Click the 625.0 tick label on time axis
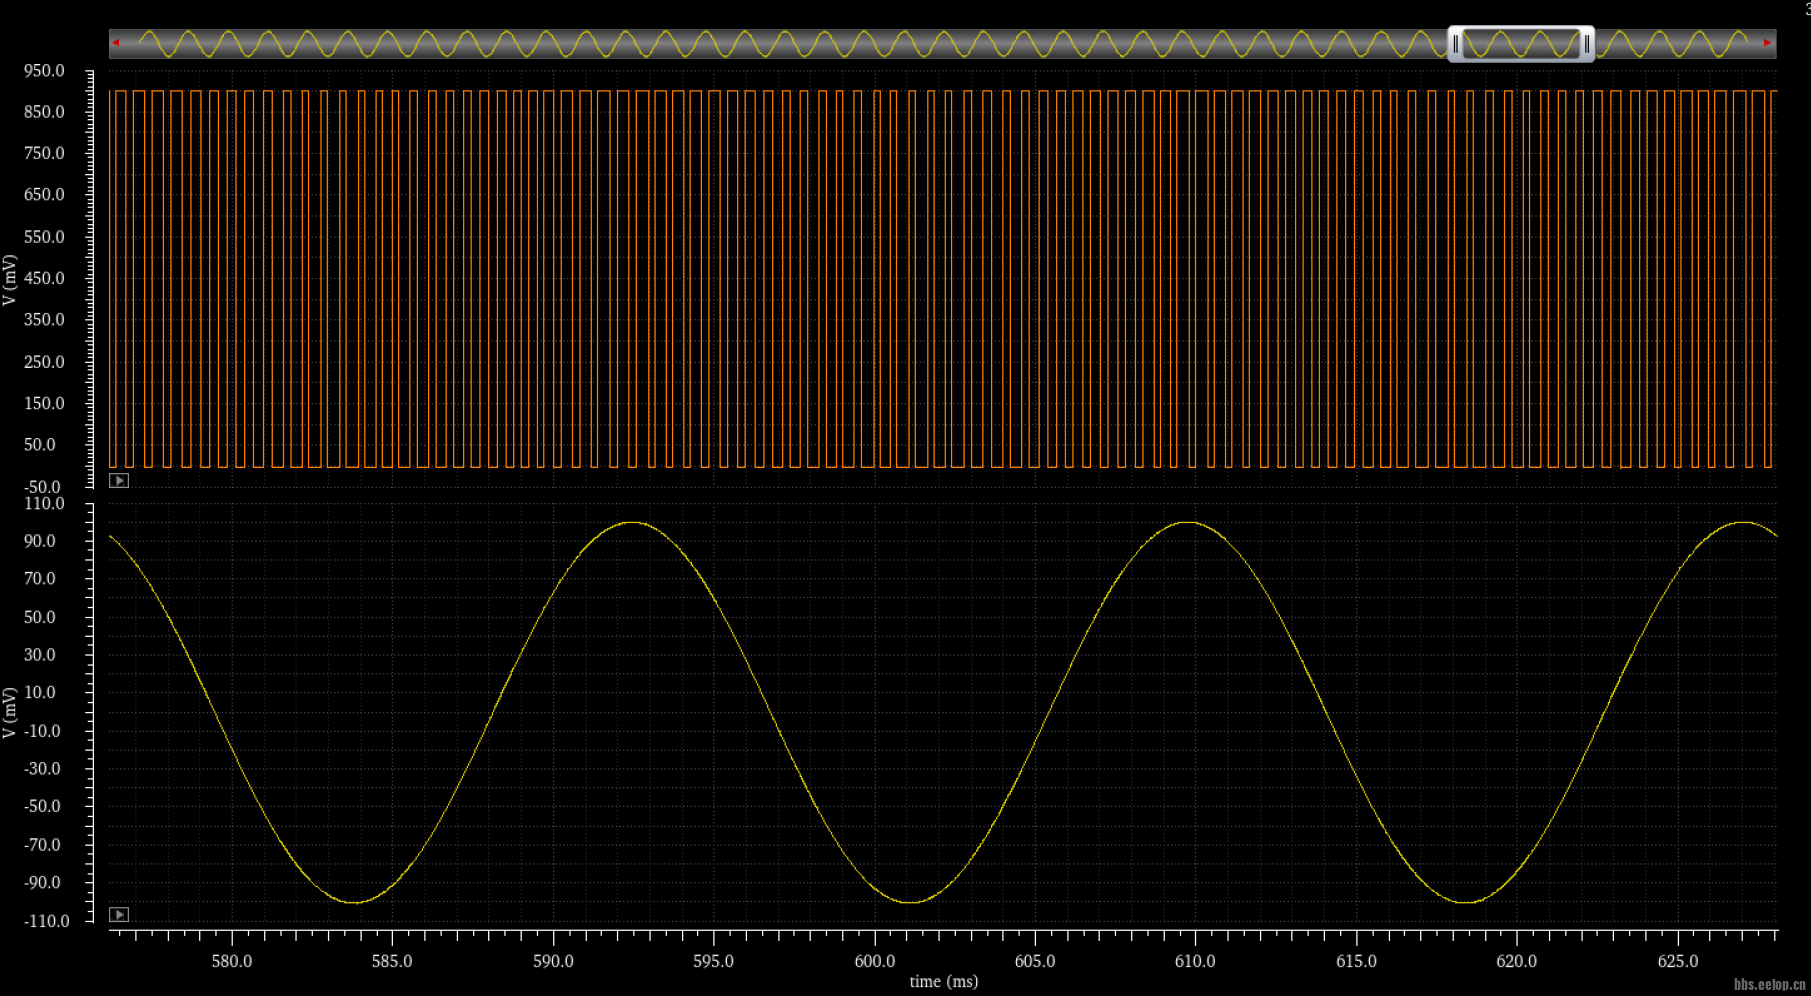 (x=1677, y=961)
